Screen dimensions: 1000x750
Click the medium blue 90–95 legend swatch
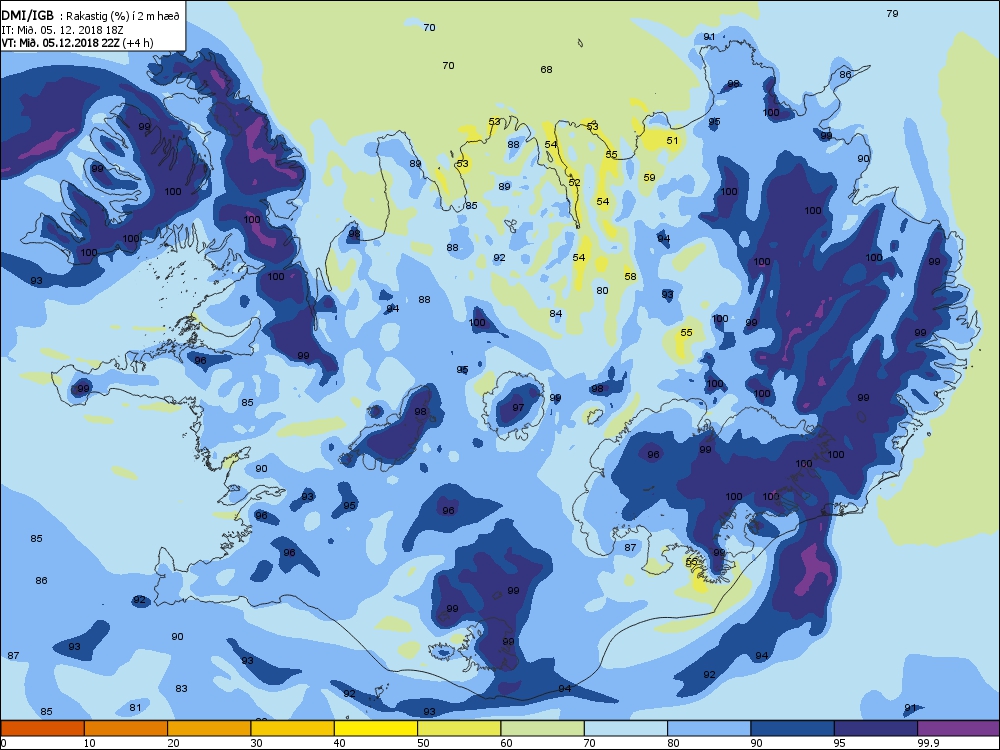(x=792, y=728)
